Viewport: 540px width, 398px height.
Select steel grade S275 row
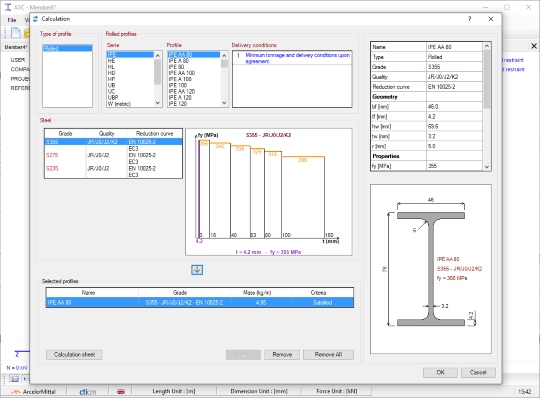point(113,155)
